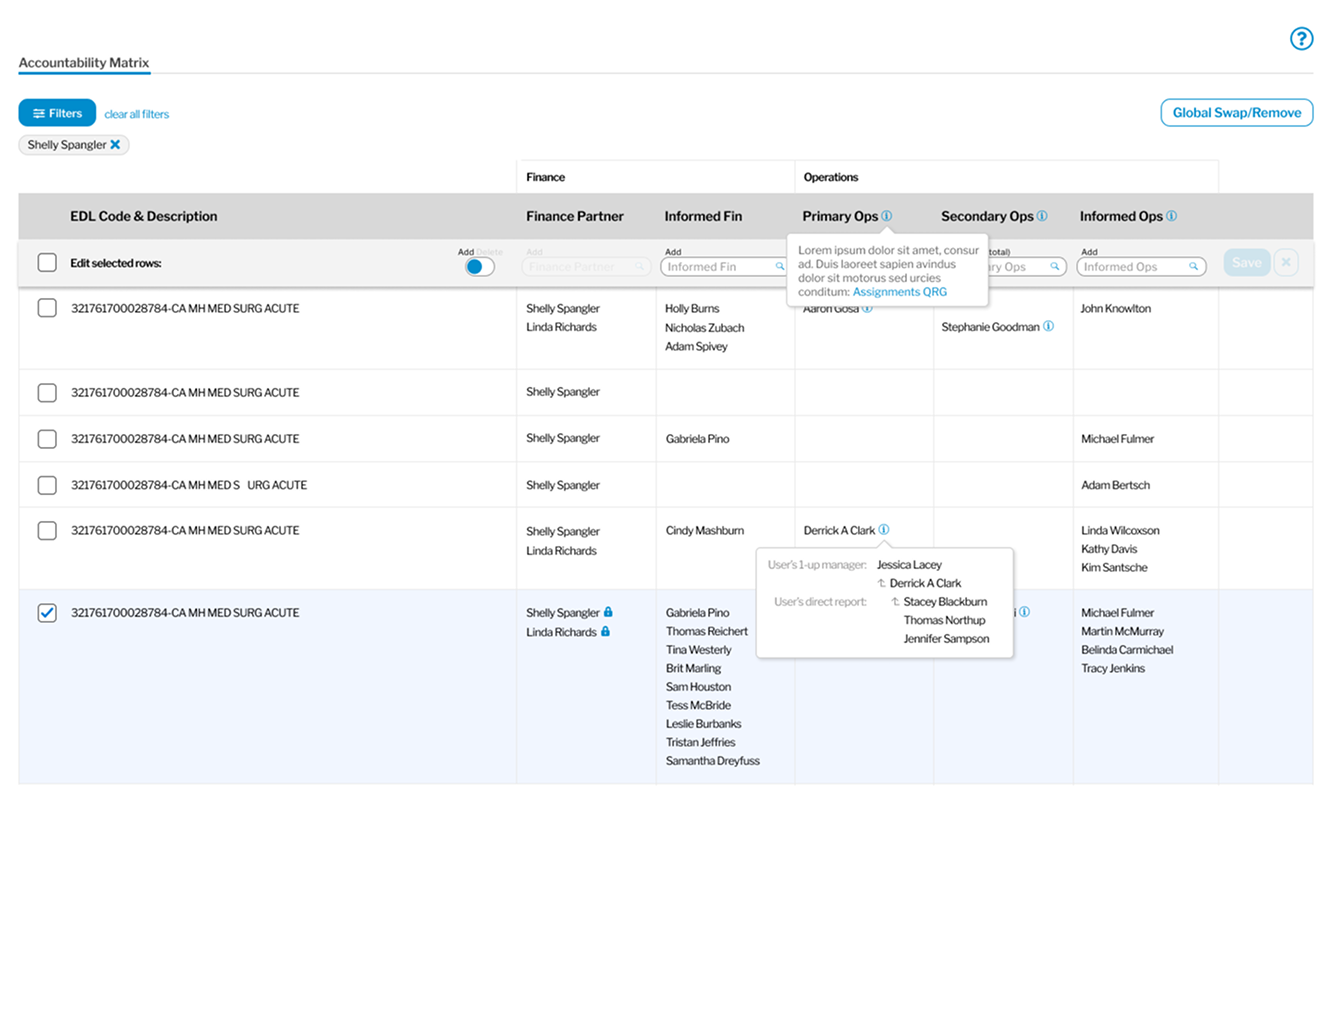Toggle the Add/Delete switch
Screen dimensions: 1332x1017
(479, 267)
